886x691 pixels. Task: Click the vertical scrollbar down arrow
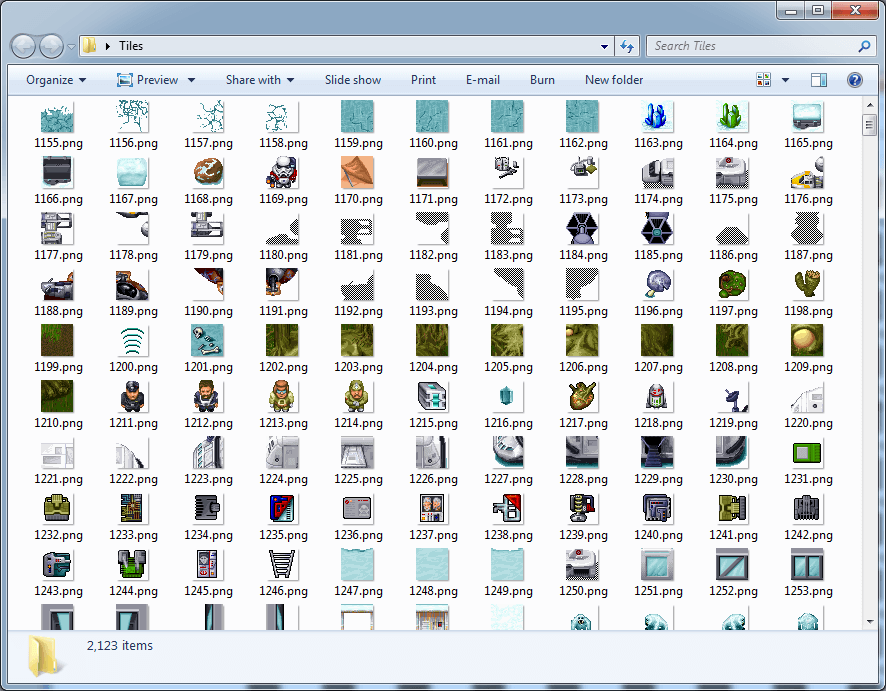pyautogui.click(x=870, y=621)
